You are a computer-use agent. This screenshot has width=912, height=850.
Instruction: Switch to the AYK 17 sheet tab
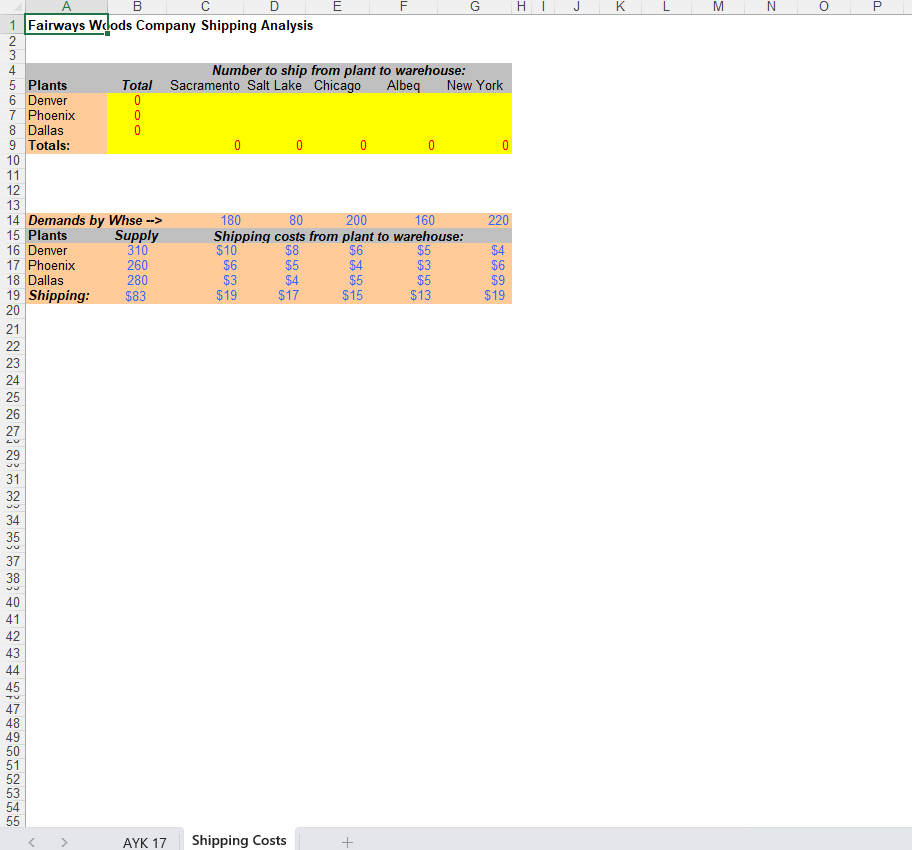point(145,843)
